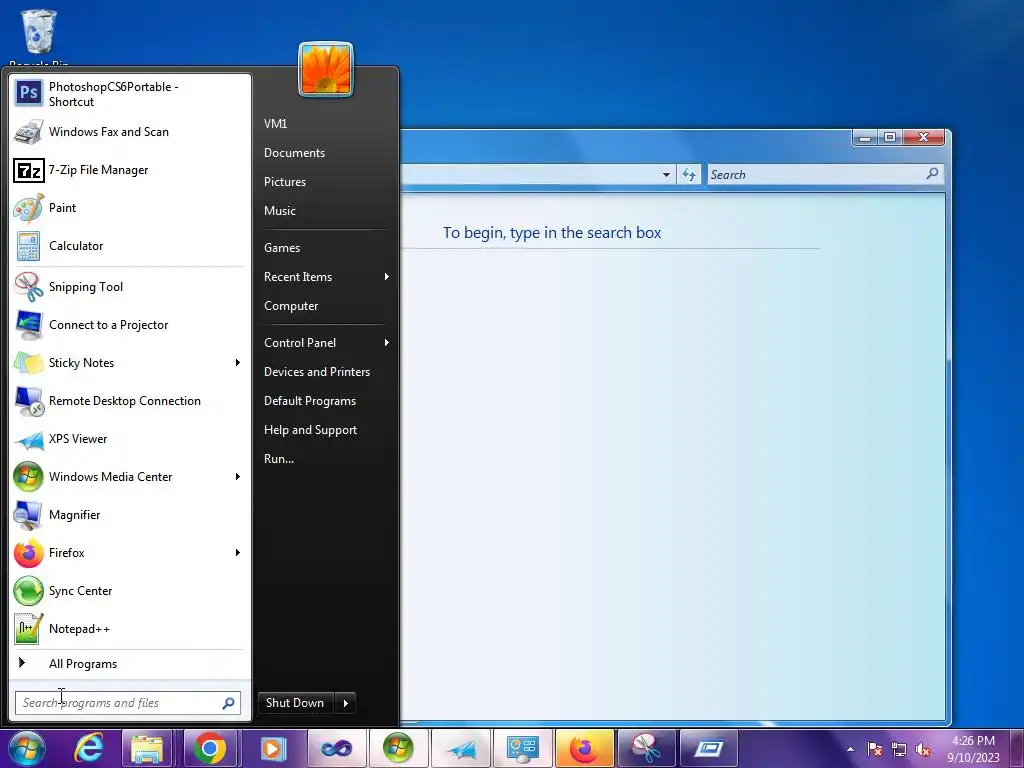The width and height of the screenshot is (1024, 768).
Task: Open Internet Explorer from the taskbar
Action: click(88, 748)
